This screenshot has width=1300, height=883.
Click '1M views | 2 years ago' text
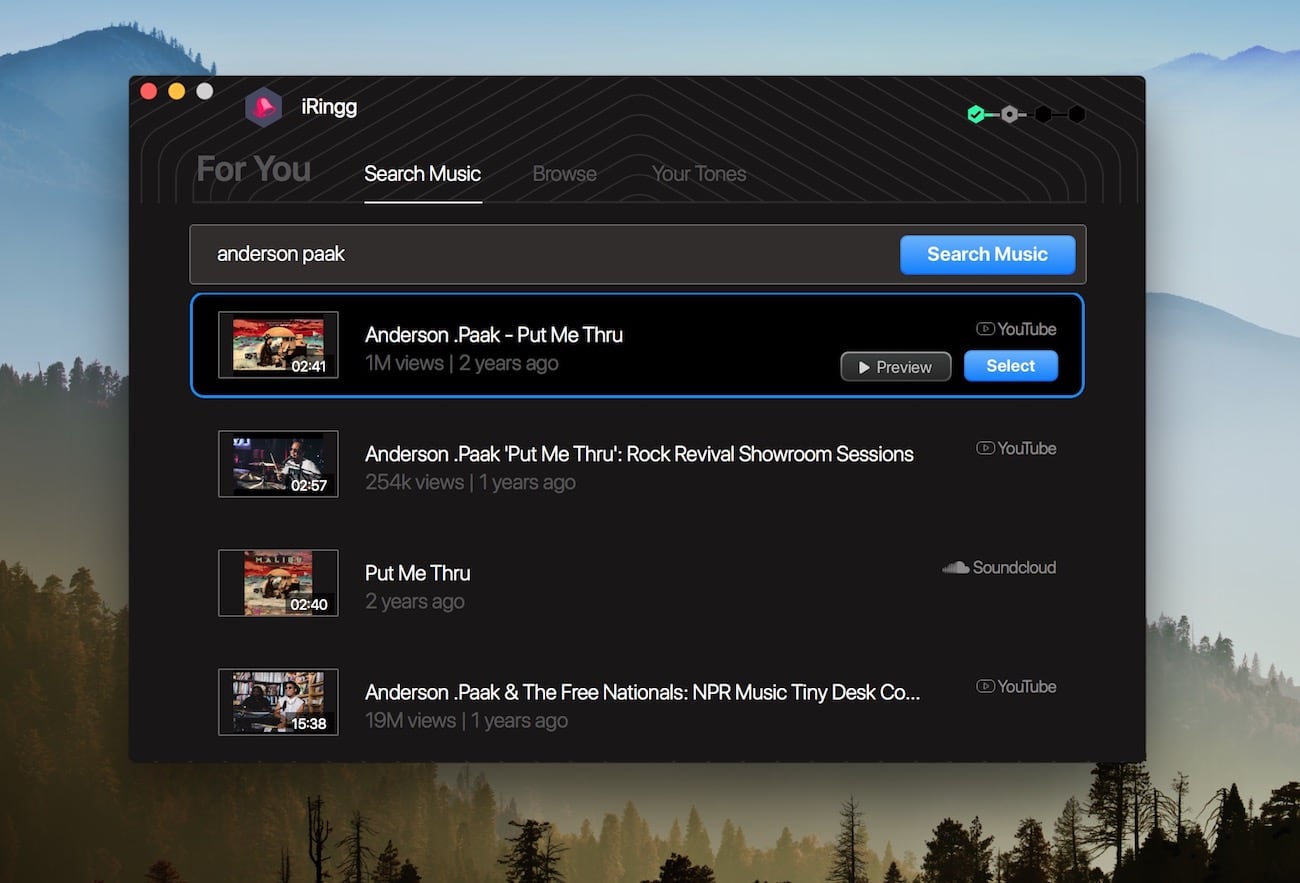[x=461, y=363]
